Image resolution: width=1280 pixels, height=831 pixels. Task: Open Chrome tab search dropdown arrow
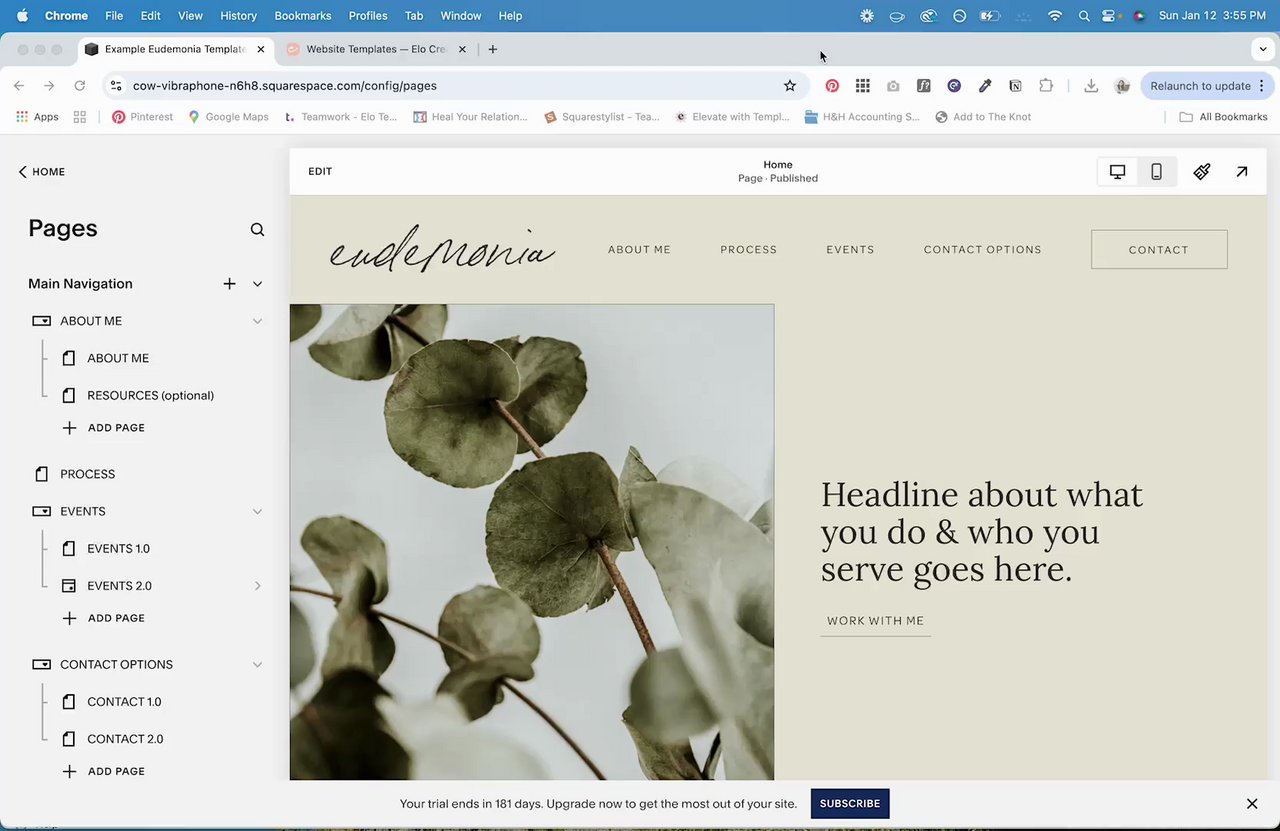click(1263, 49)
